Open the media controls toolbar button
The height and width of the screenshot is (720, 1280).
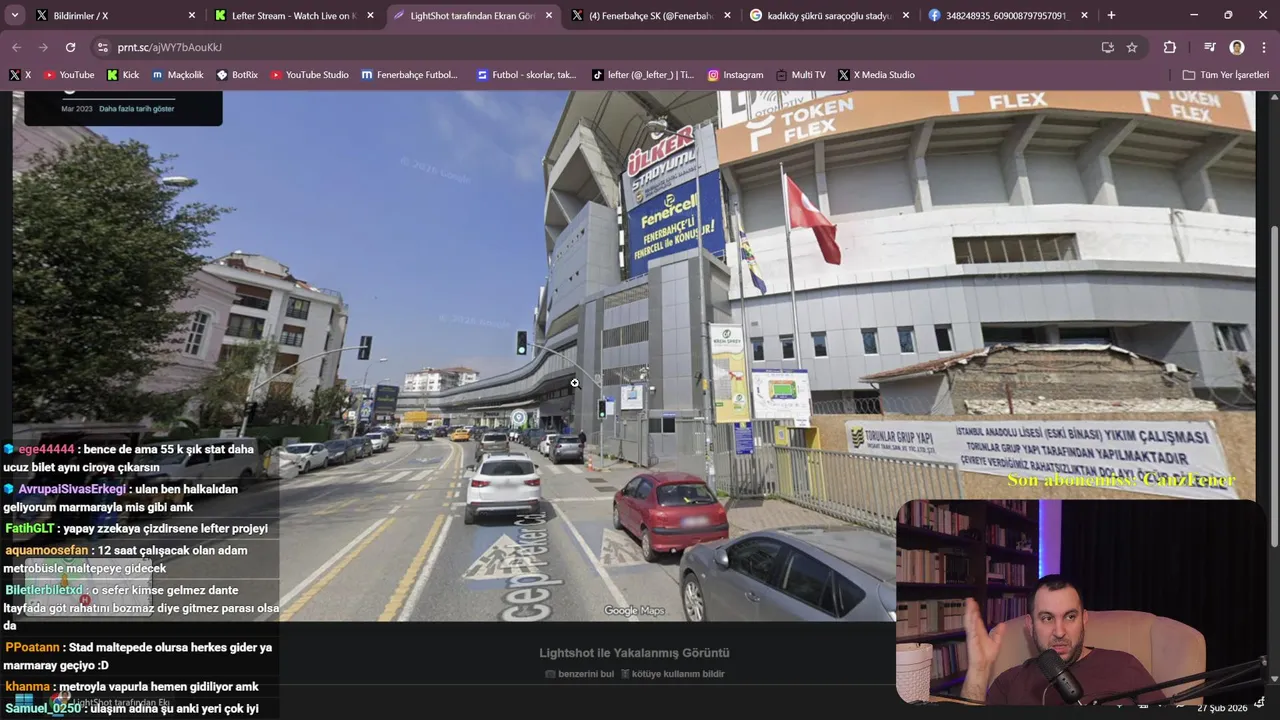pyautogui.click(x=1209, y=47)
